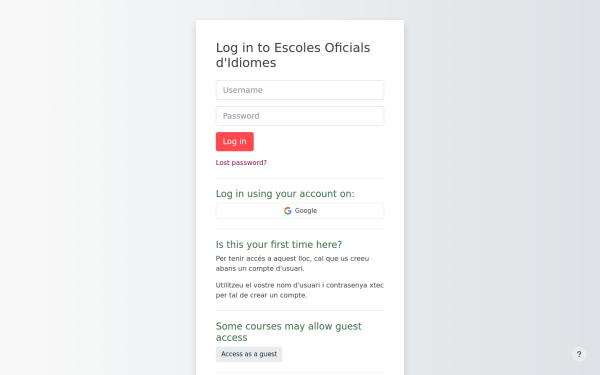600x375 pixels.
Task: Click the question mark help icon
Action: [579, 354]
